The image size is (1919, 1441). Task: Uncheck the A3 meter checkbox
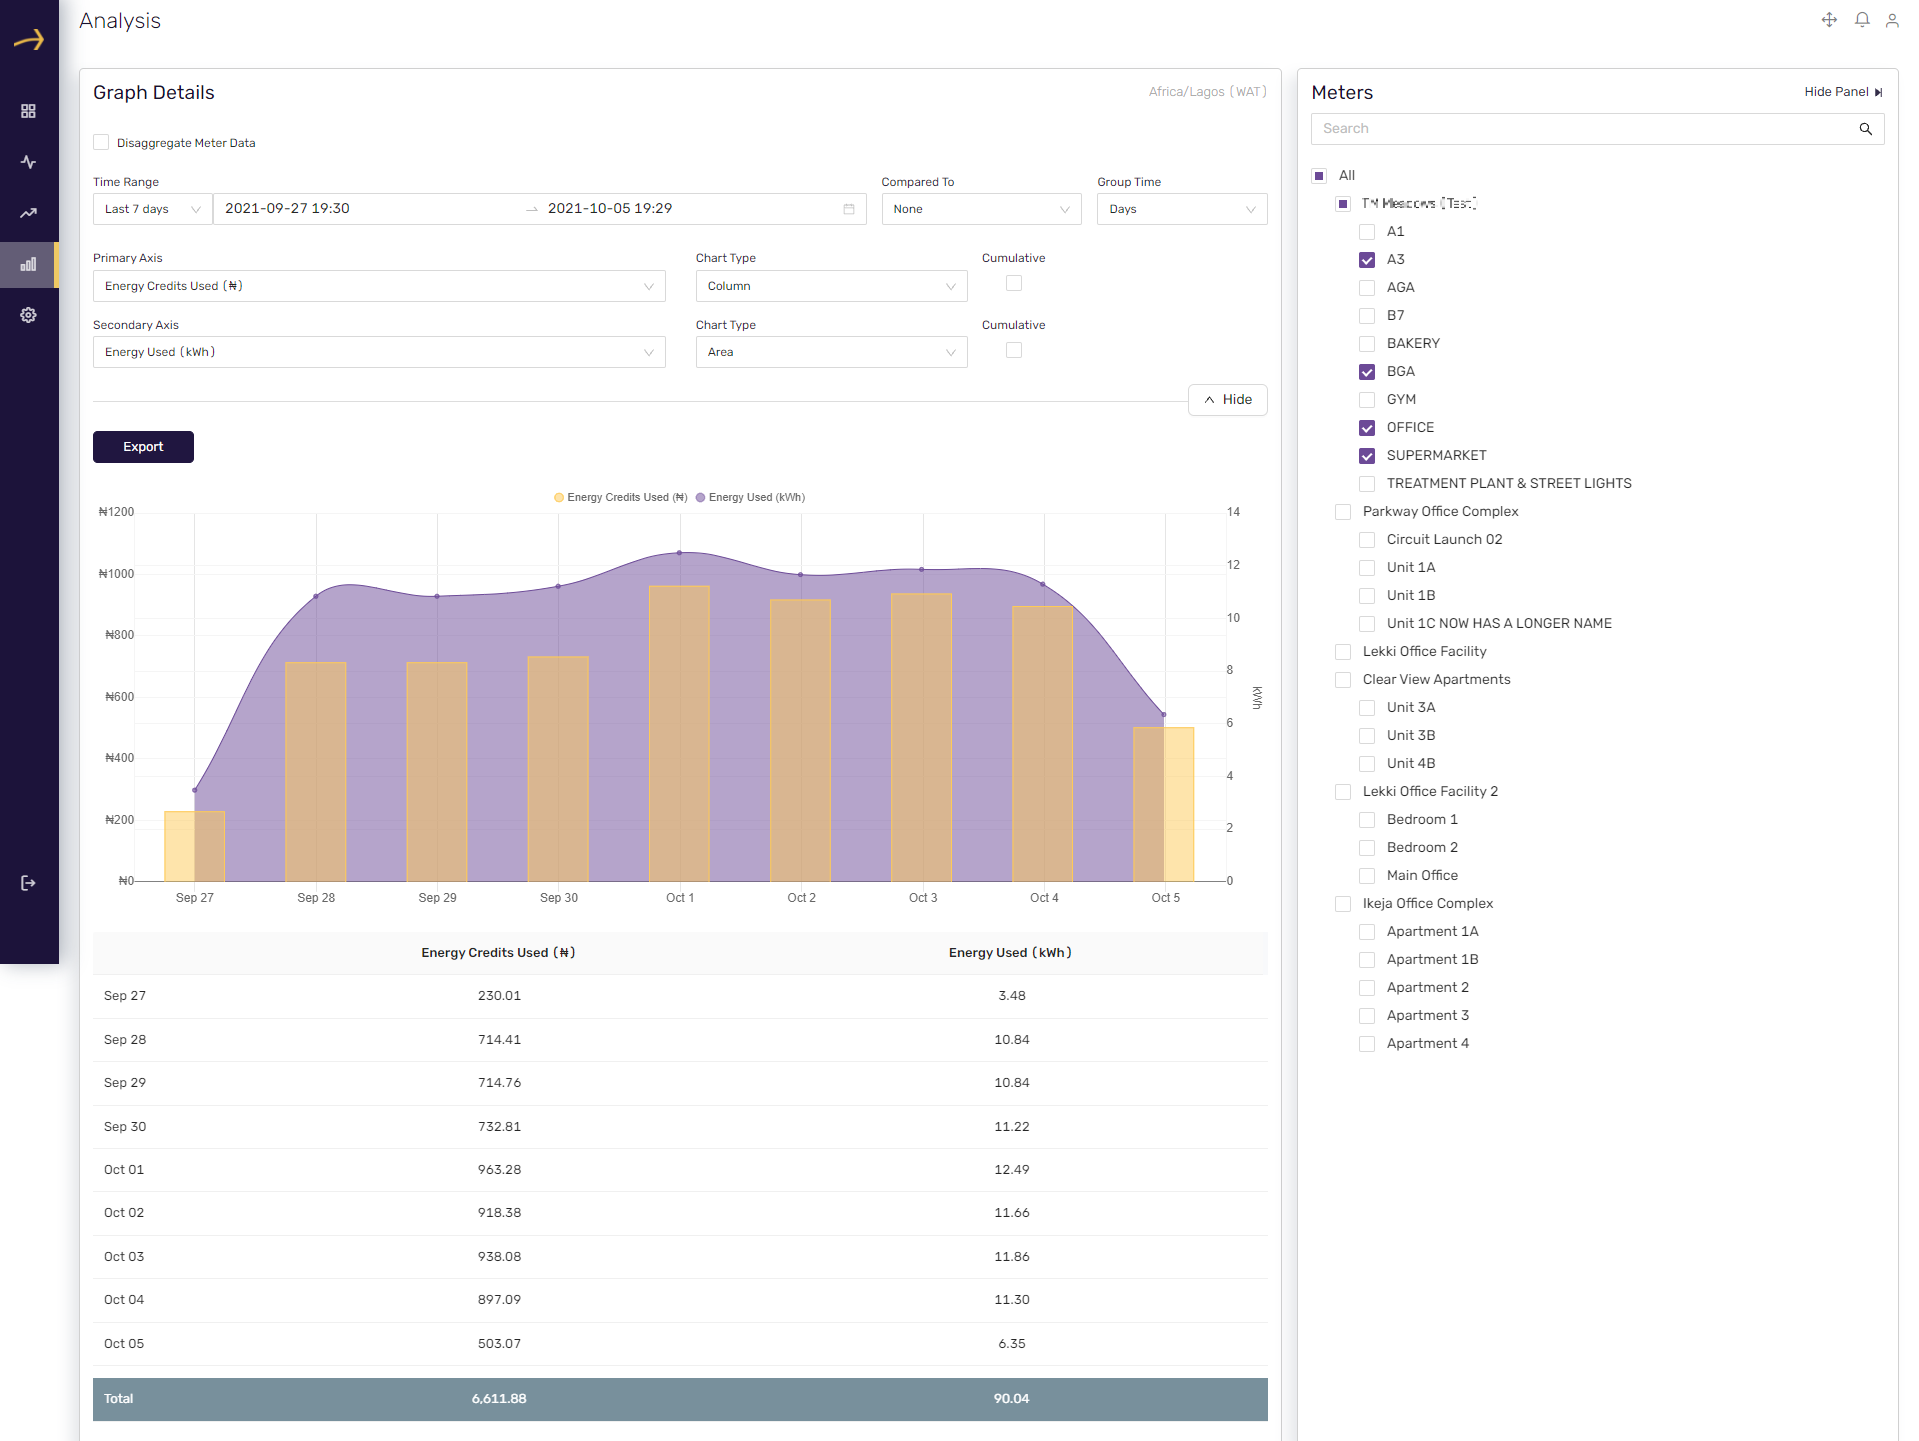[1367, 260]
